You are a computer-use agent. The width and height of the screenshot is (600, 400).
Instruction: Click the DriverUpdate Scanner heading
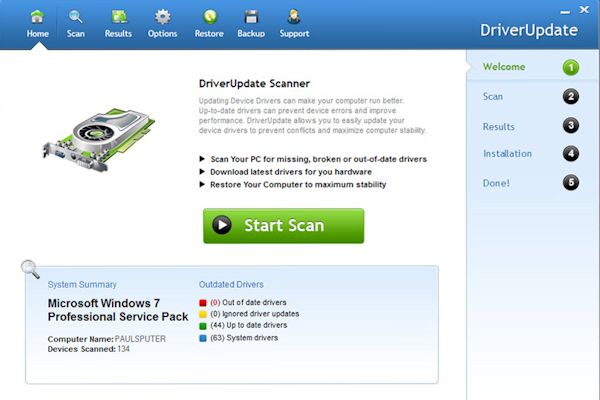click(x=254, y=83)
